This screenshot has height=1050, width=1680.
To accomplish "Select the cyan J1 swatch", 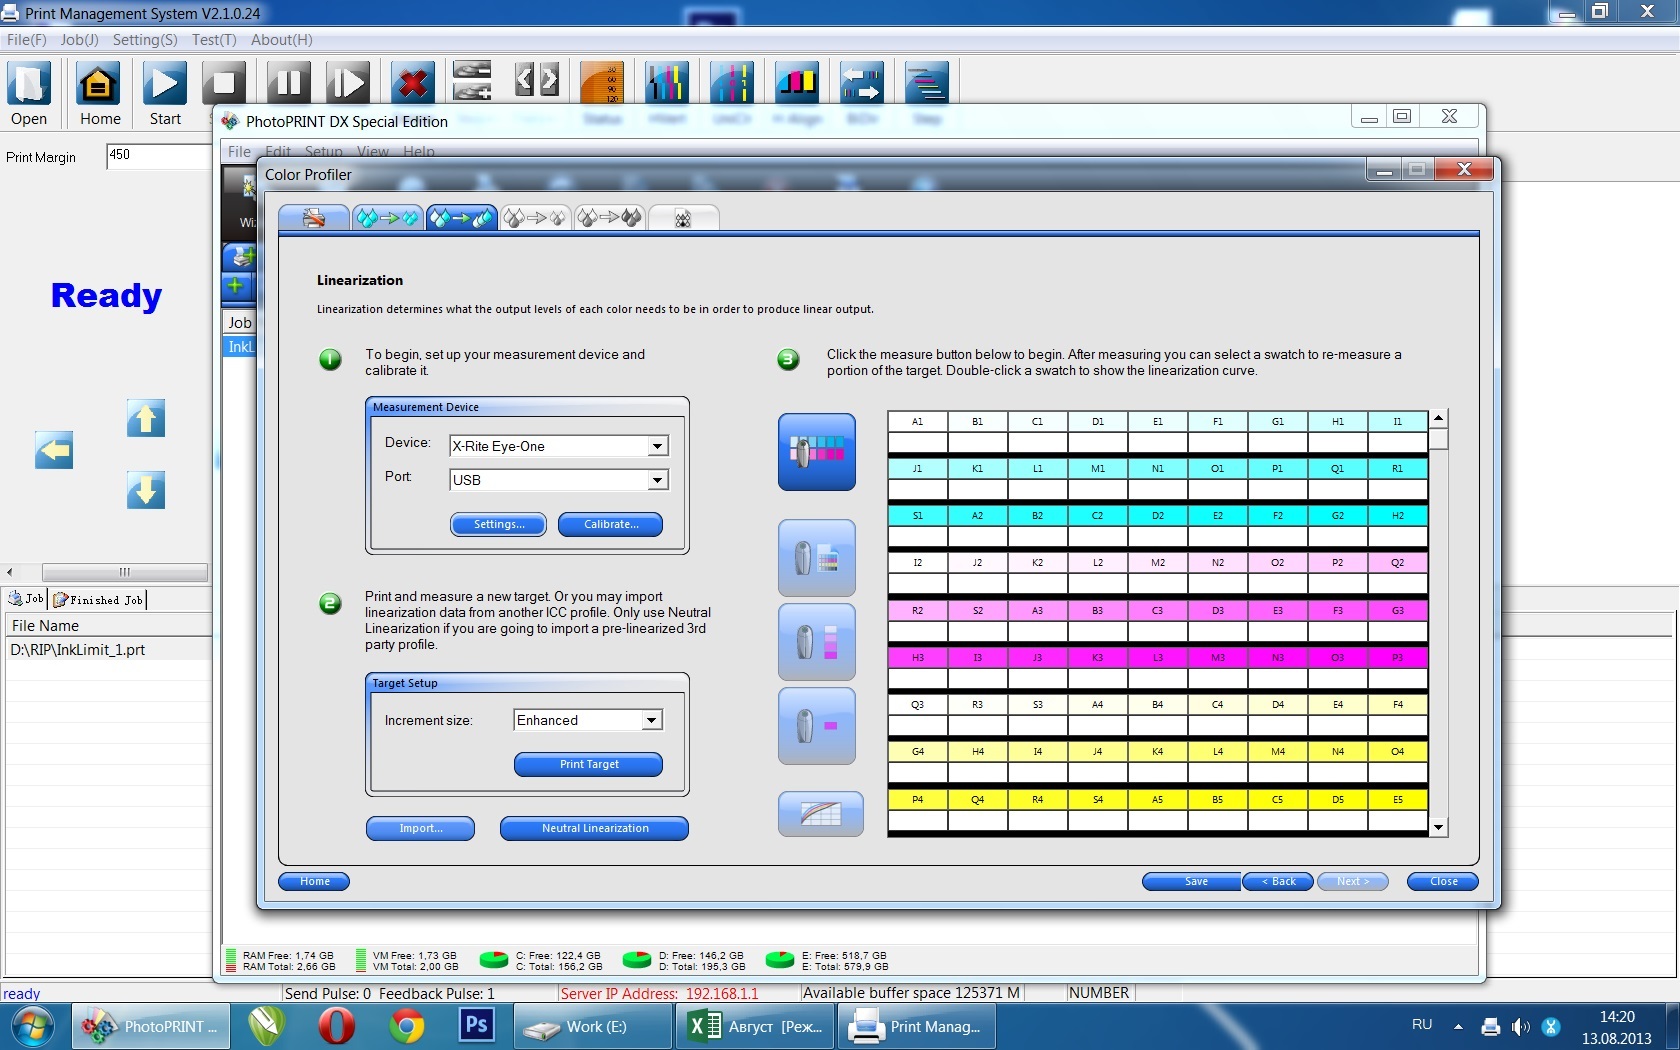I will pos(917,468).
